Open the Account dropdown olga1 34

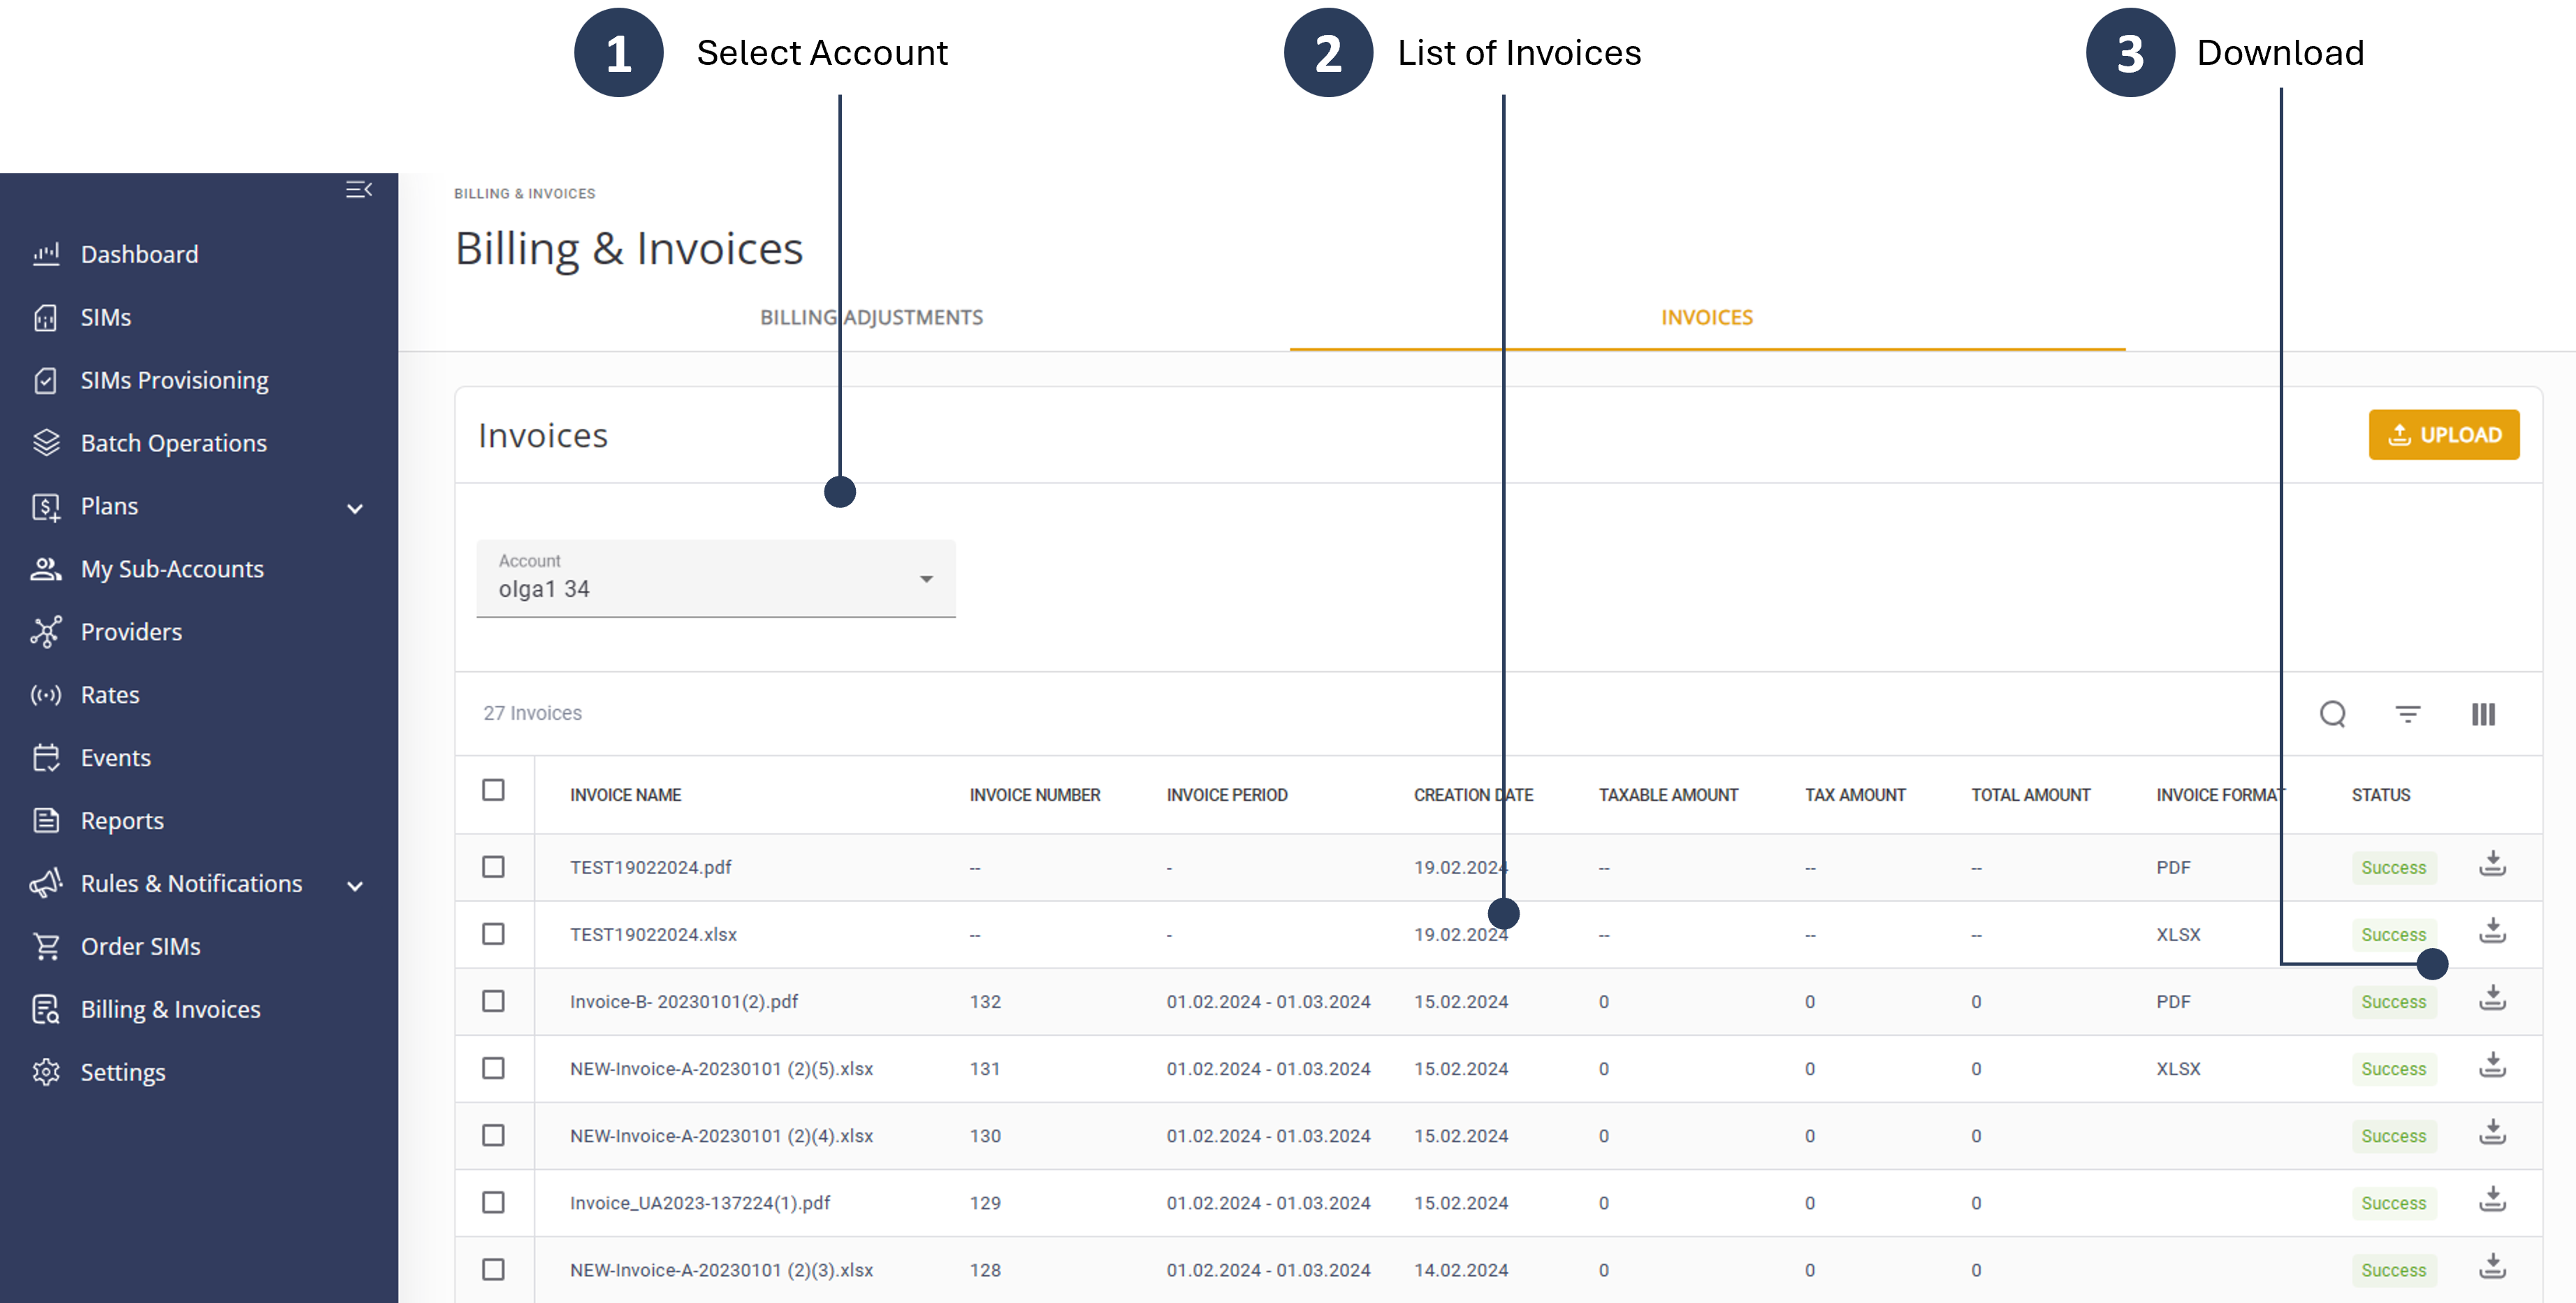[715, 579]
